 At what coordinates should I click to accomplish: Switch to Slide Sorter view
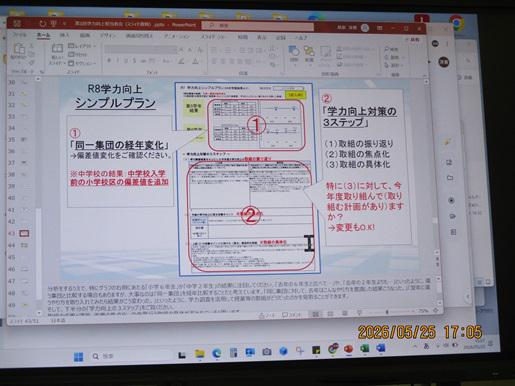coord(330,313)
